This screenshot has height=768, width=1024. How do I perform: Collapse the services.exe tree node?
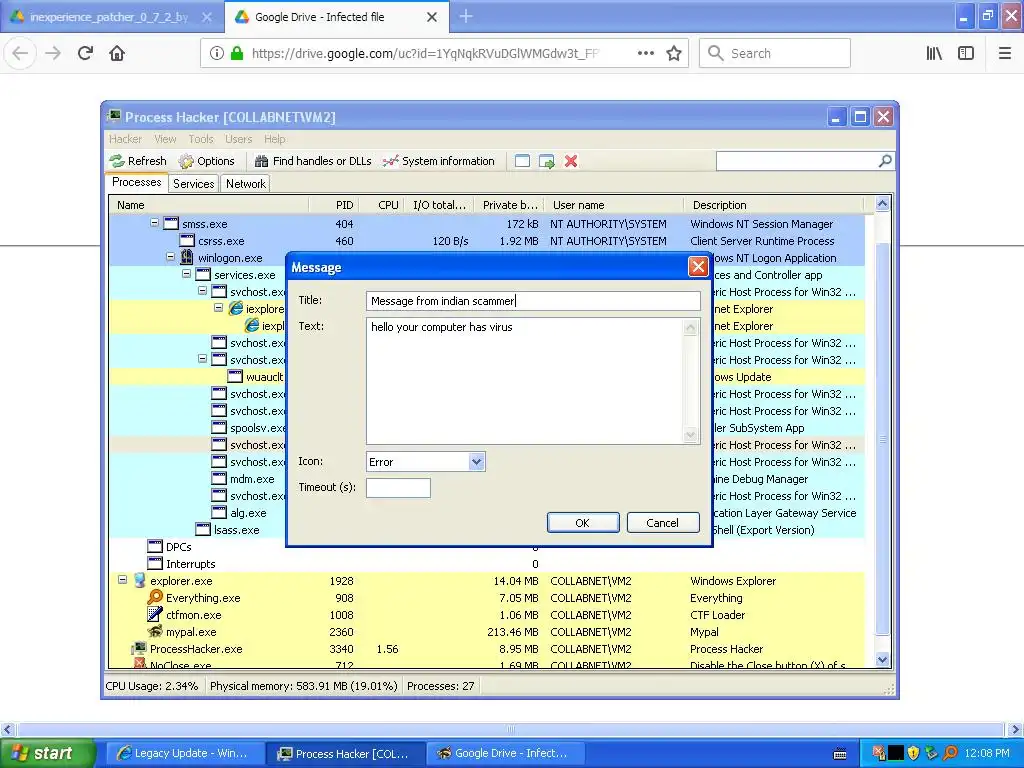(187, 274)
